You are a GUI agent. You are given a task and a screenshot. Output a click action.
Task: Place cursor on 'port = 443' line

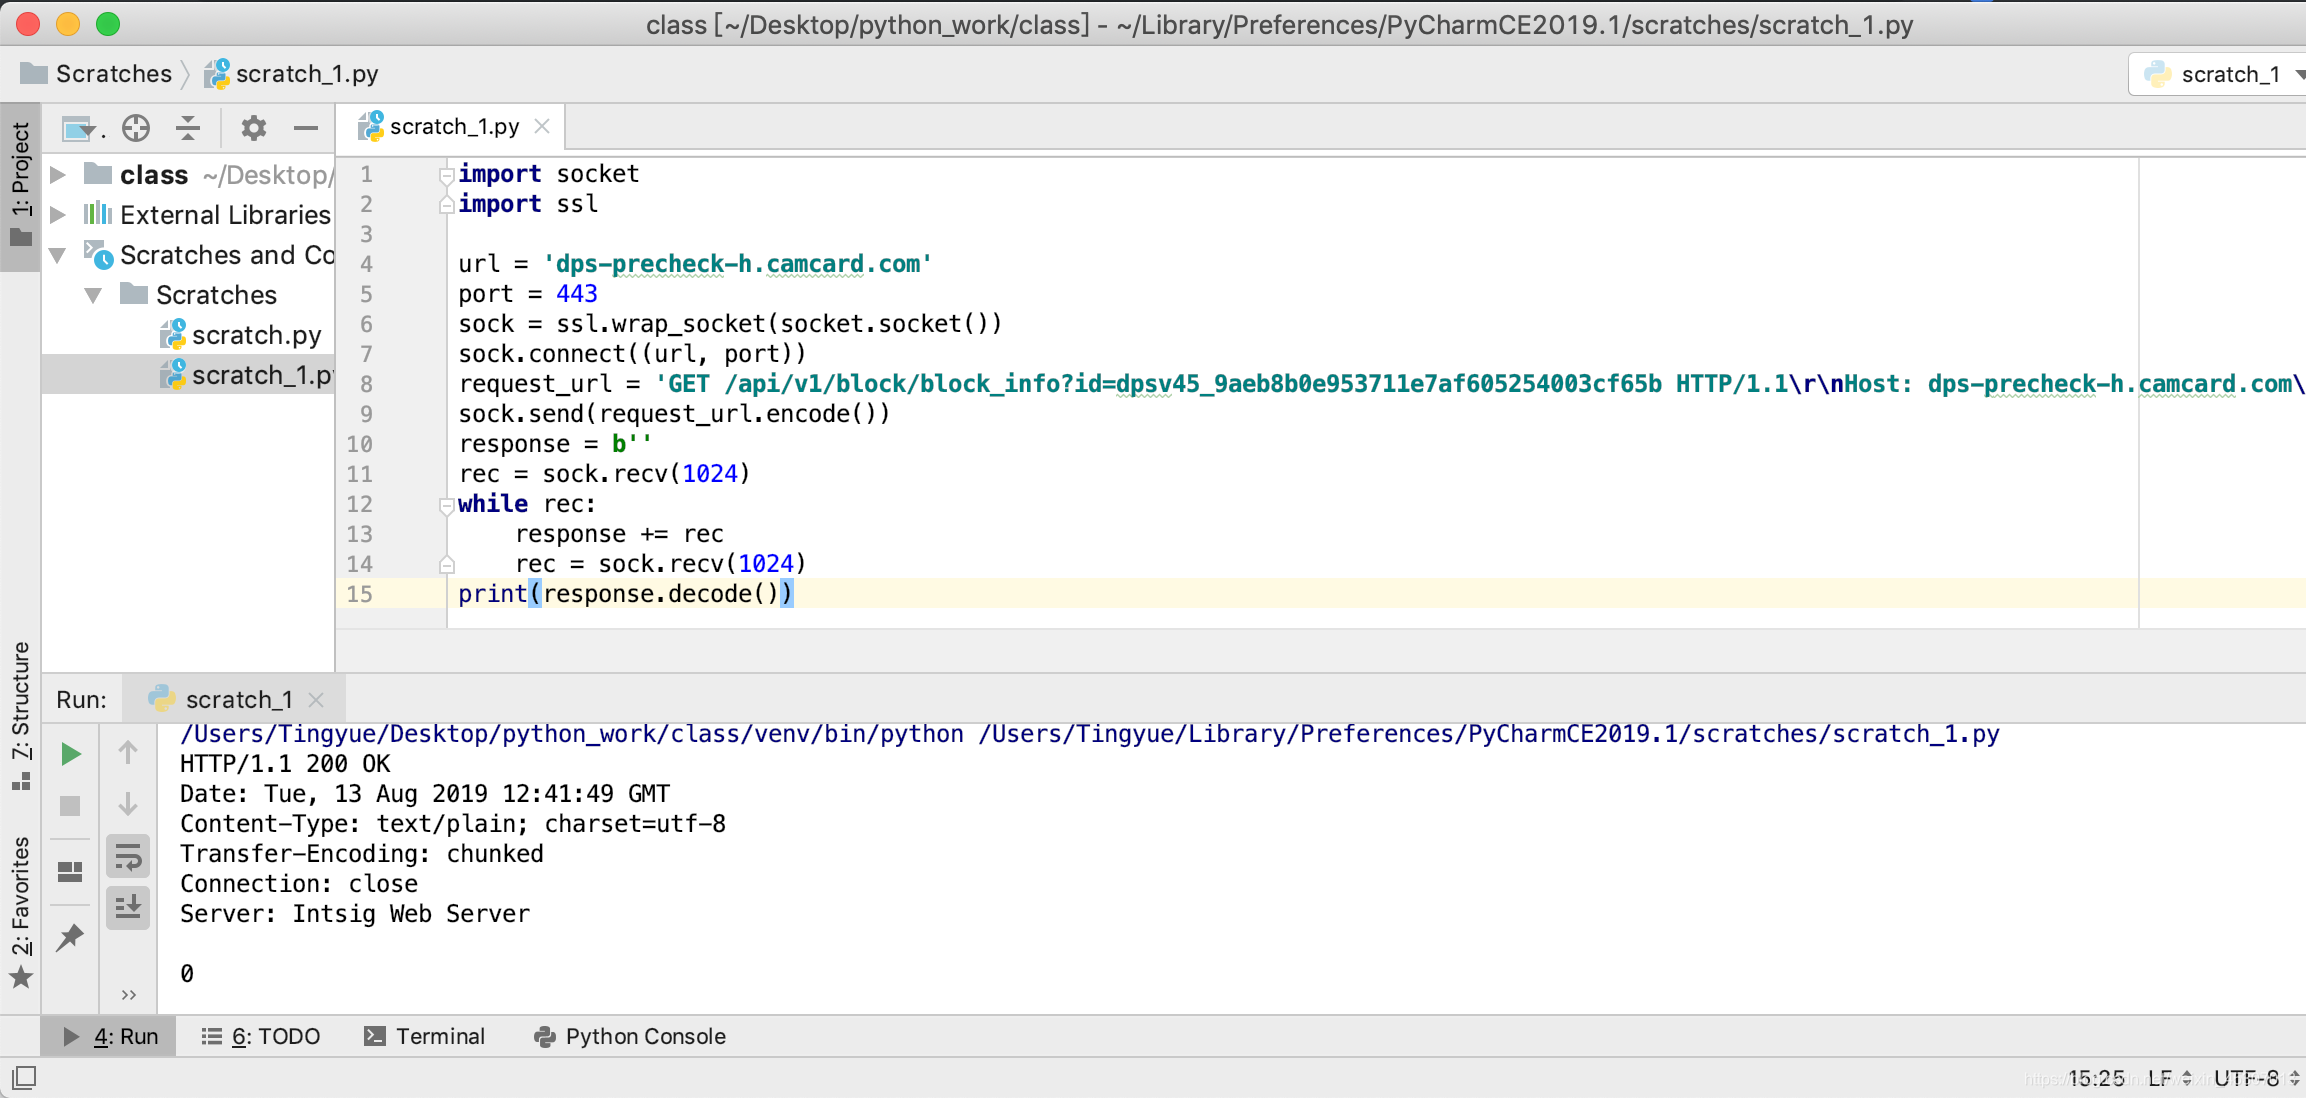(528, 294)
